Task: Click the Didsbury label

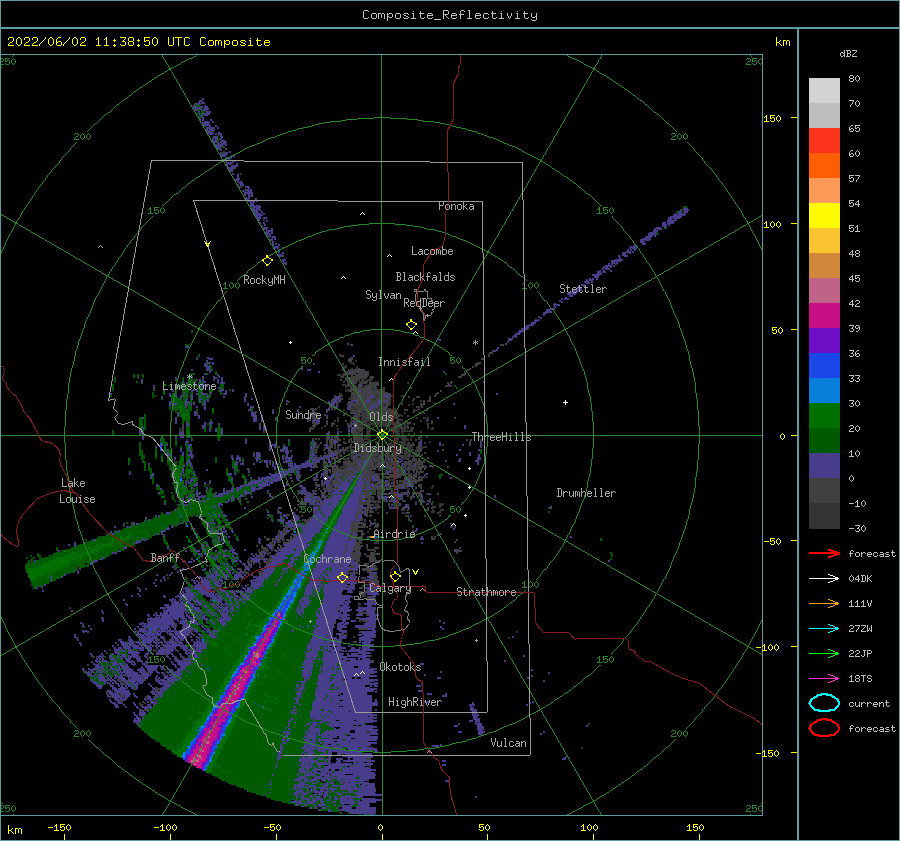Action: pyautogui.click(x=378, y=448)
